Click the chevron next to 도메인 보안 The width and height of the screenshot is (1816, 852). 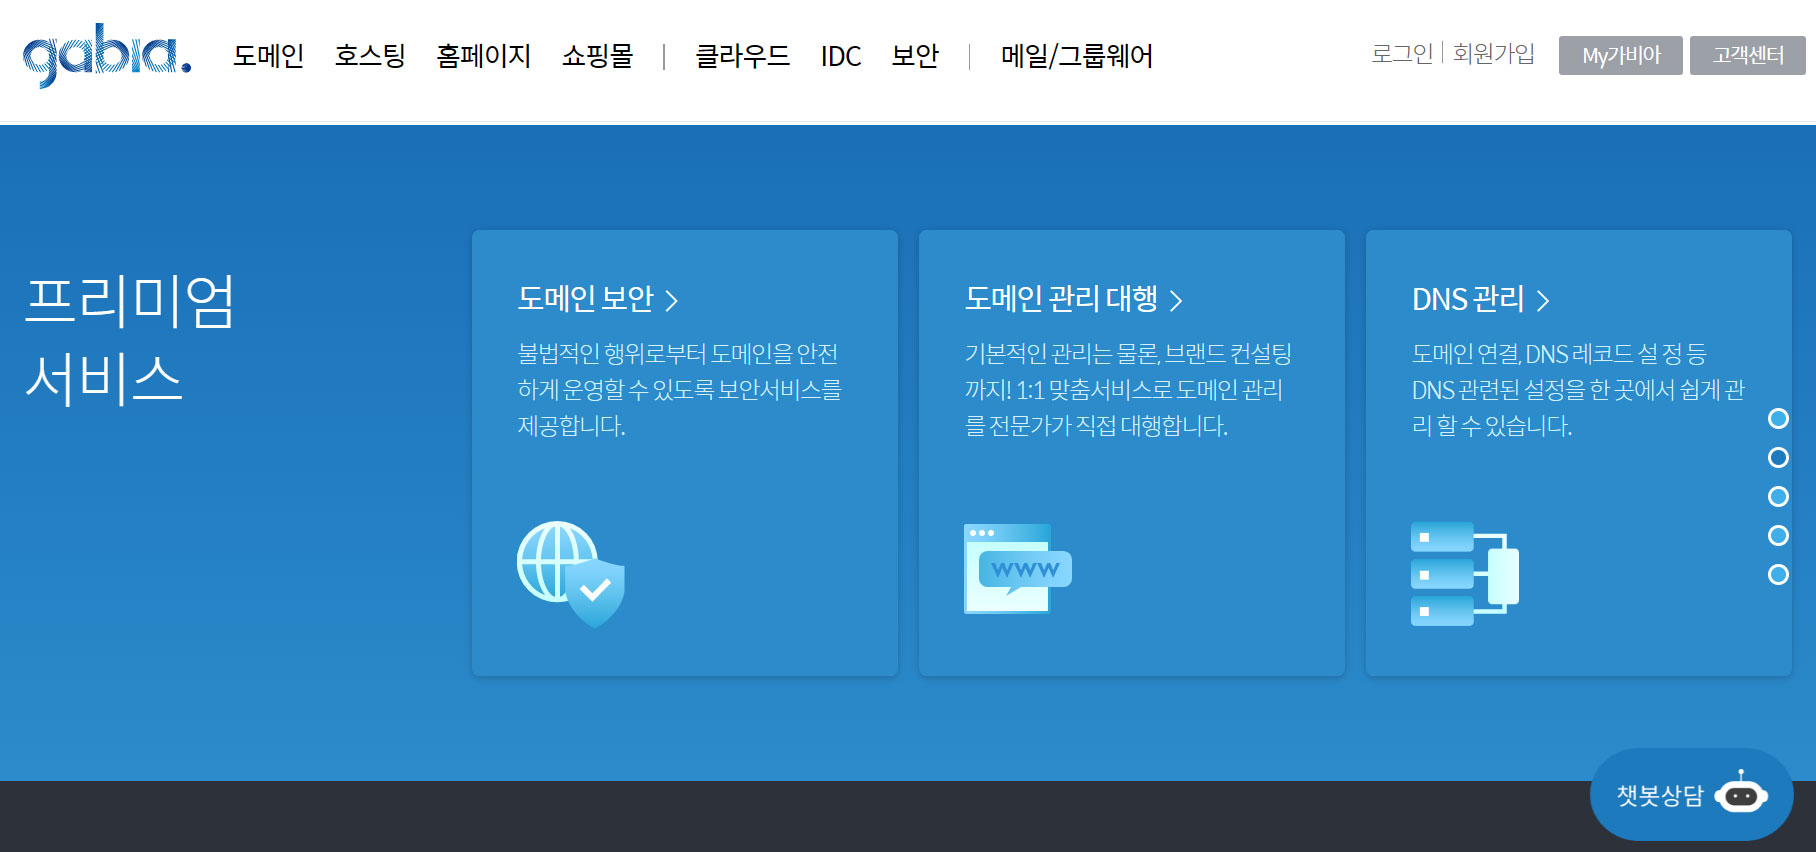(672, 300)
